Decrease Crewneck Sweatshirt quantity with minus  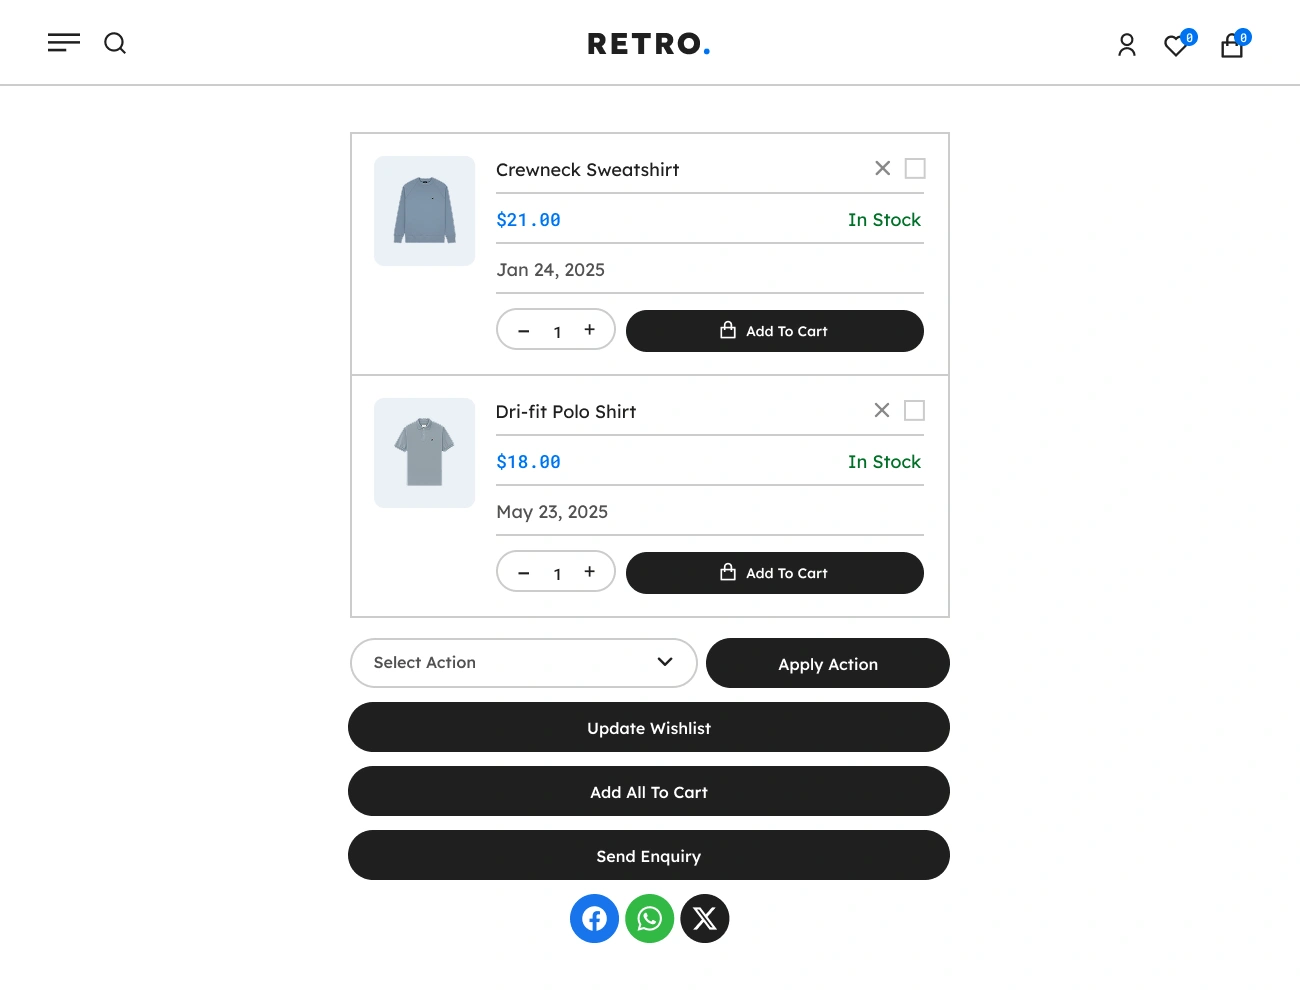(x=524, y=331)
